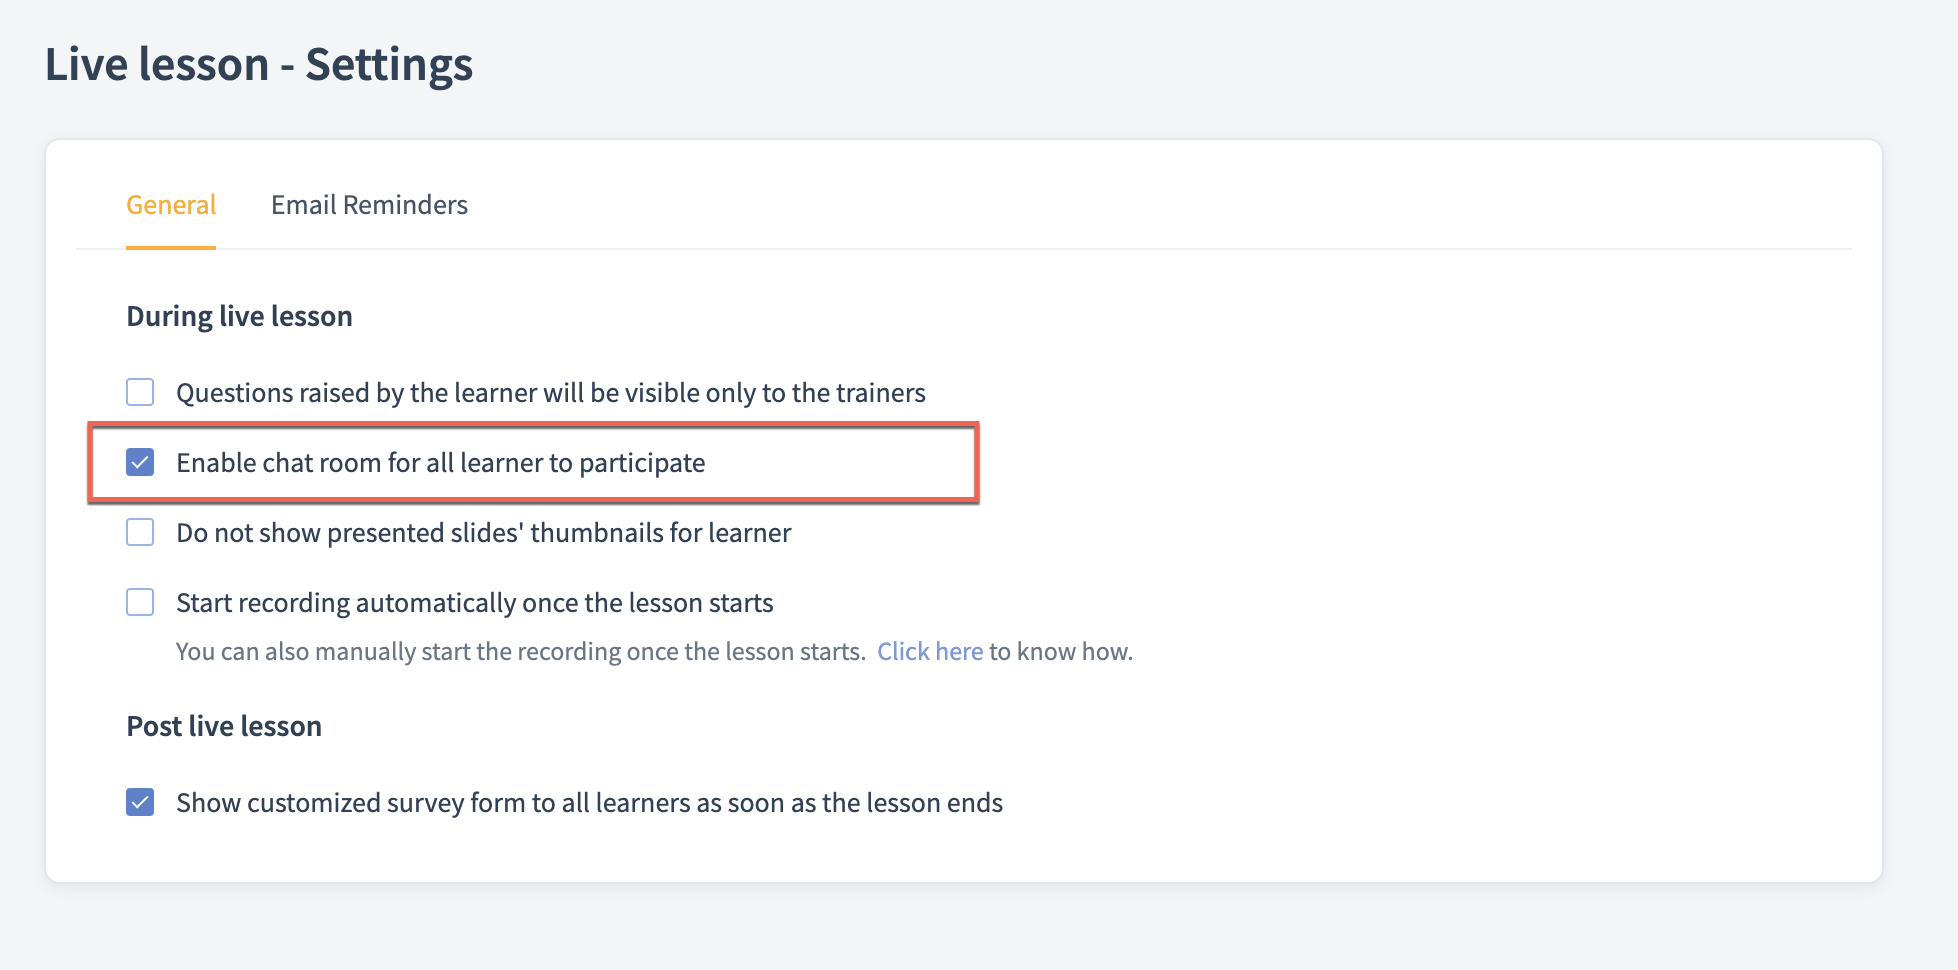Open the 'Click here' recording help link
The width and height of the screenshot is (1958, 970).
(930, 652)
